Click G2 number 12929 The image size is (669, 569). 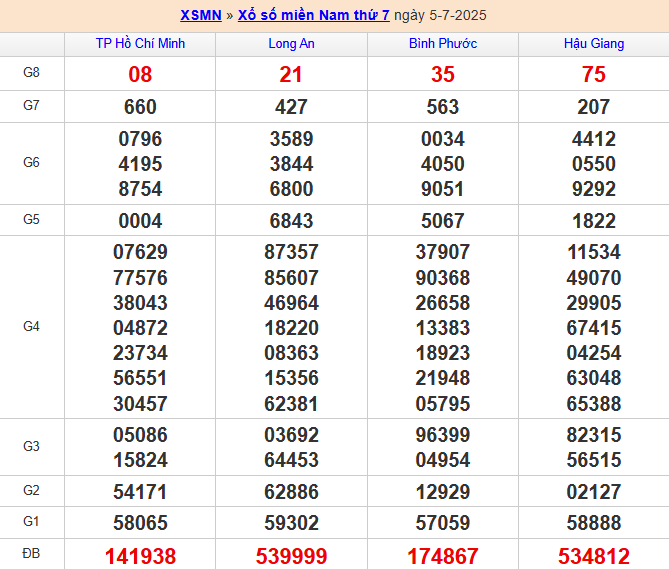click(443, 492)
